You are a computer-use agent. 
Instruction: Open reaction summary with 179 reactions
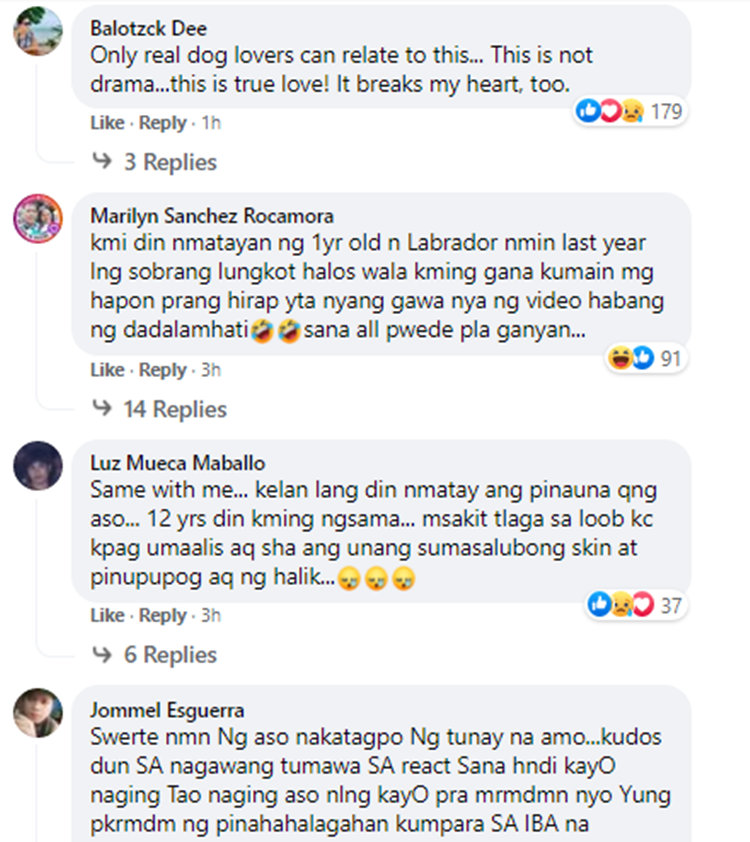pos(629,112)
